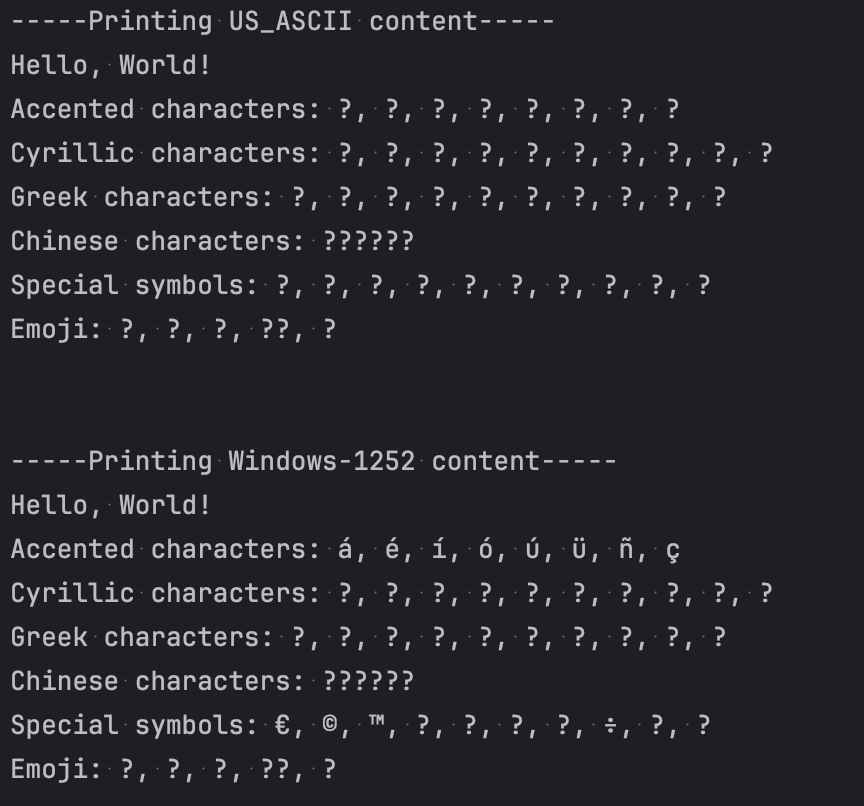The width and height of the screenshot is (864, 806).
Task: Click the euro € symbol
Action: pyautogui.click(x=282, y=725)
